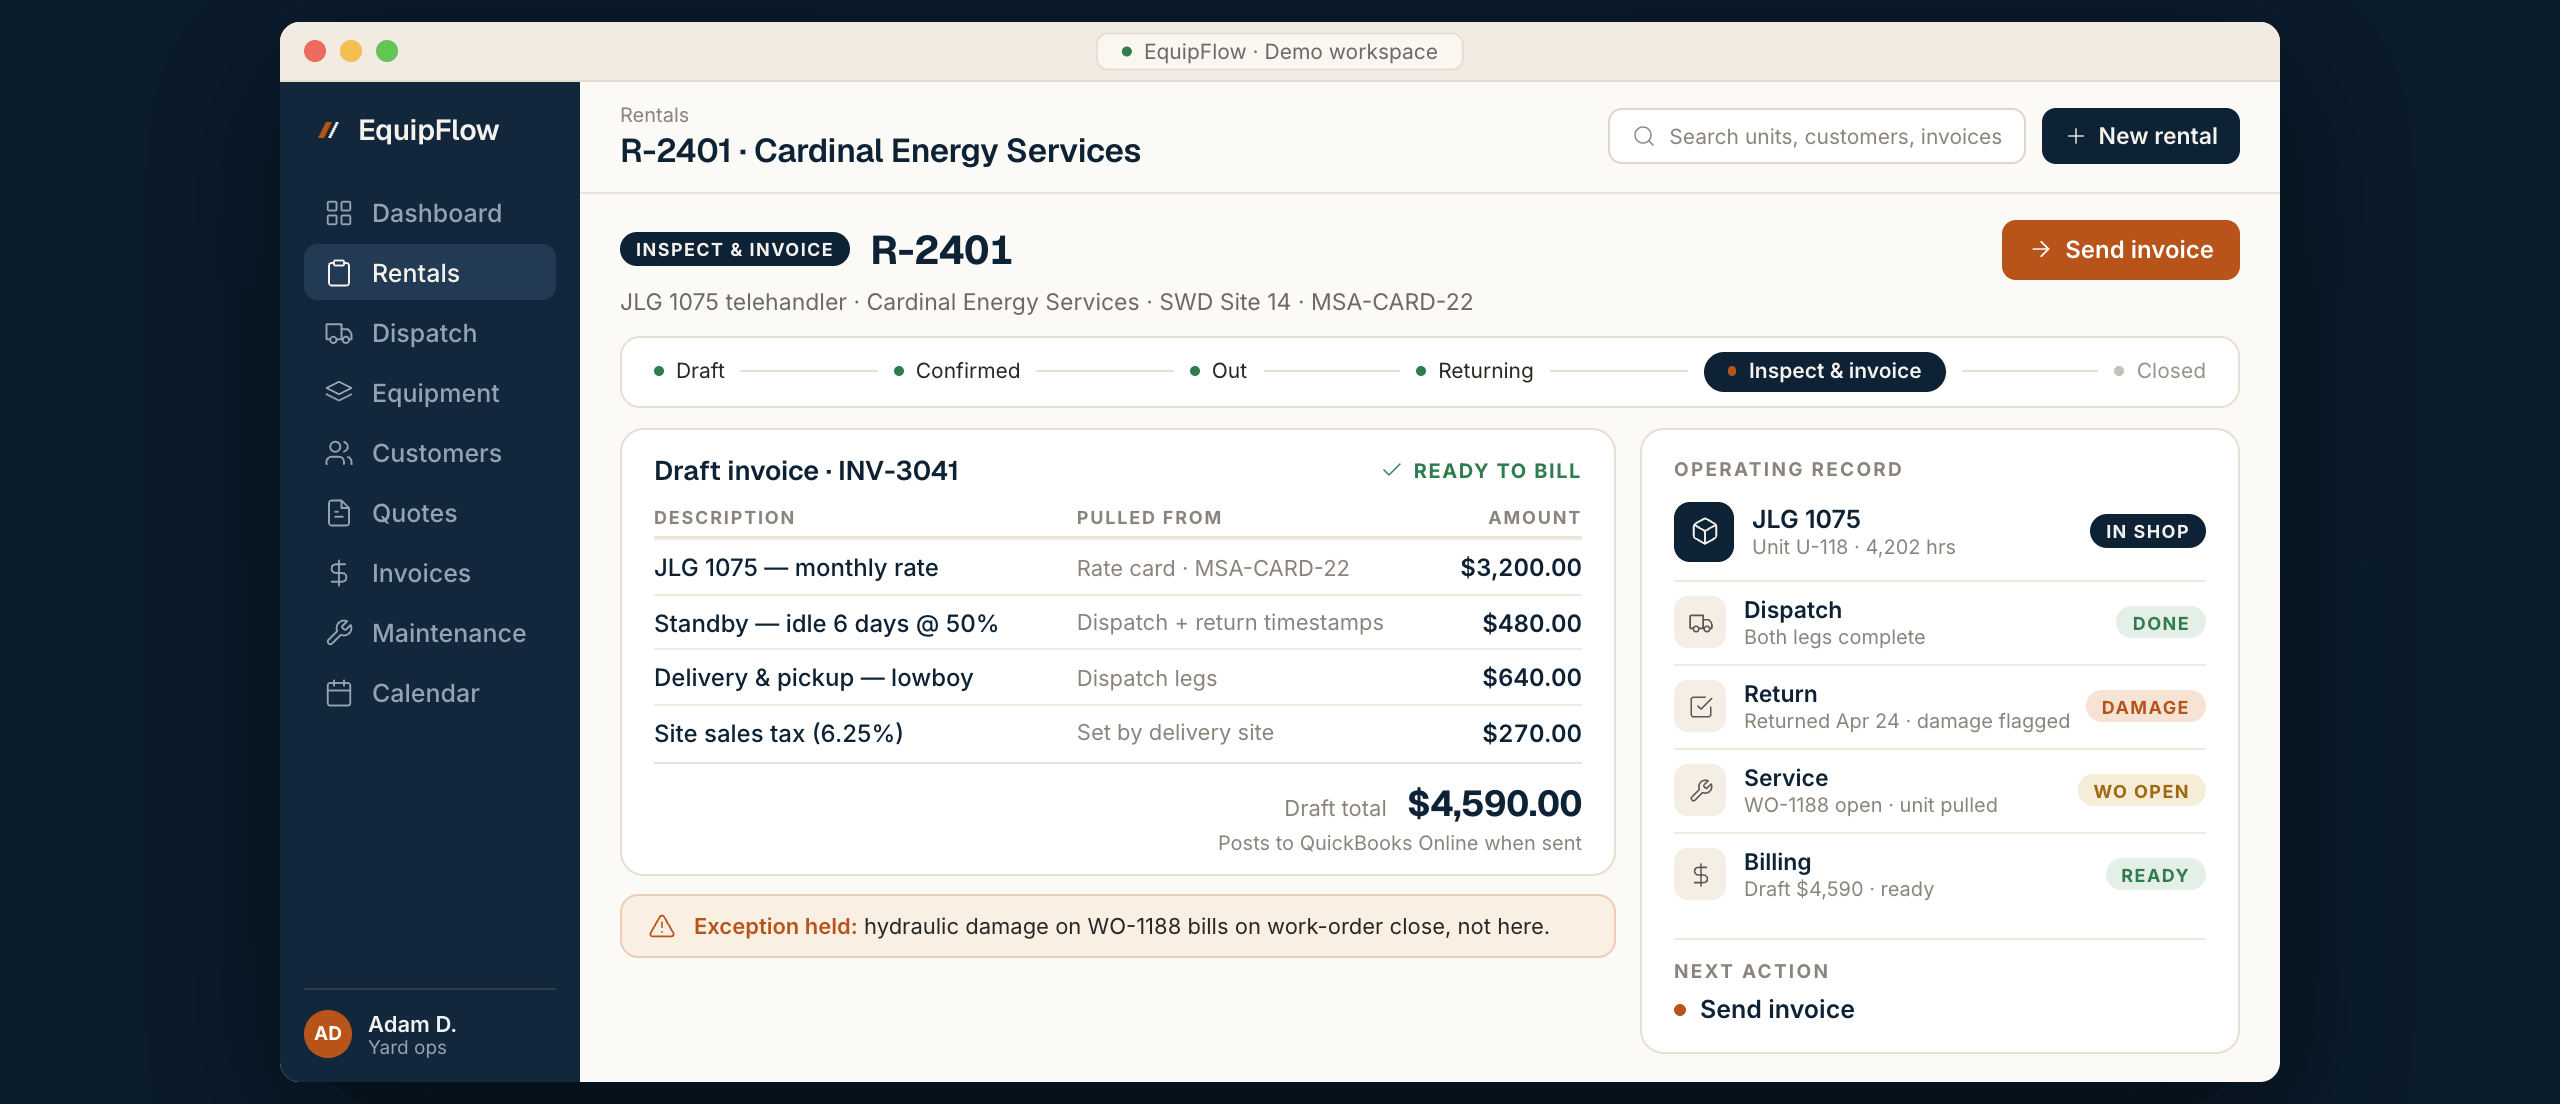Click the JLG 1075 unit cube icon
Image resolution: width=2560 pixels, height=1104 pixels.
1704,531
